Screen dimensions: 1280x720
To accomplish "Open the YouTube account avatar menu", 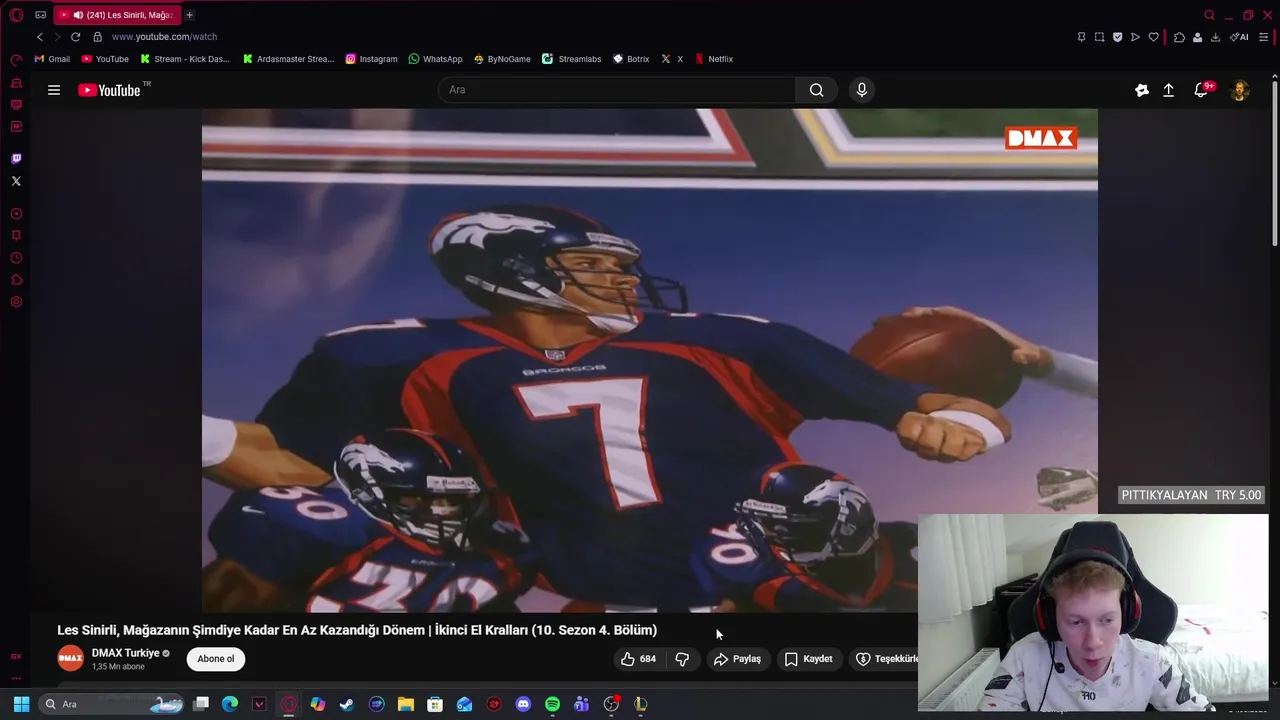I will click(1240, 90).
